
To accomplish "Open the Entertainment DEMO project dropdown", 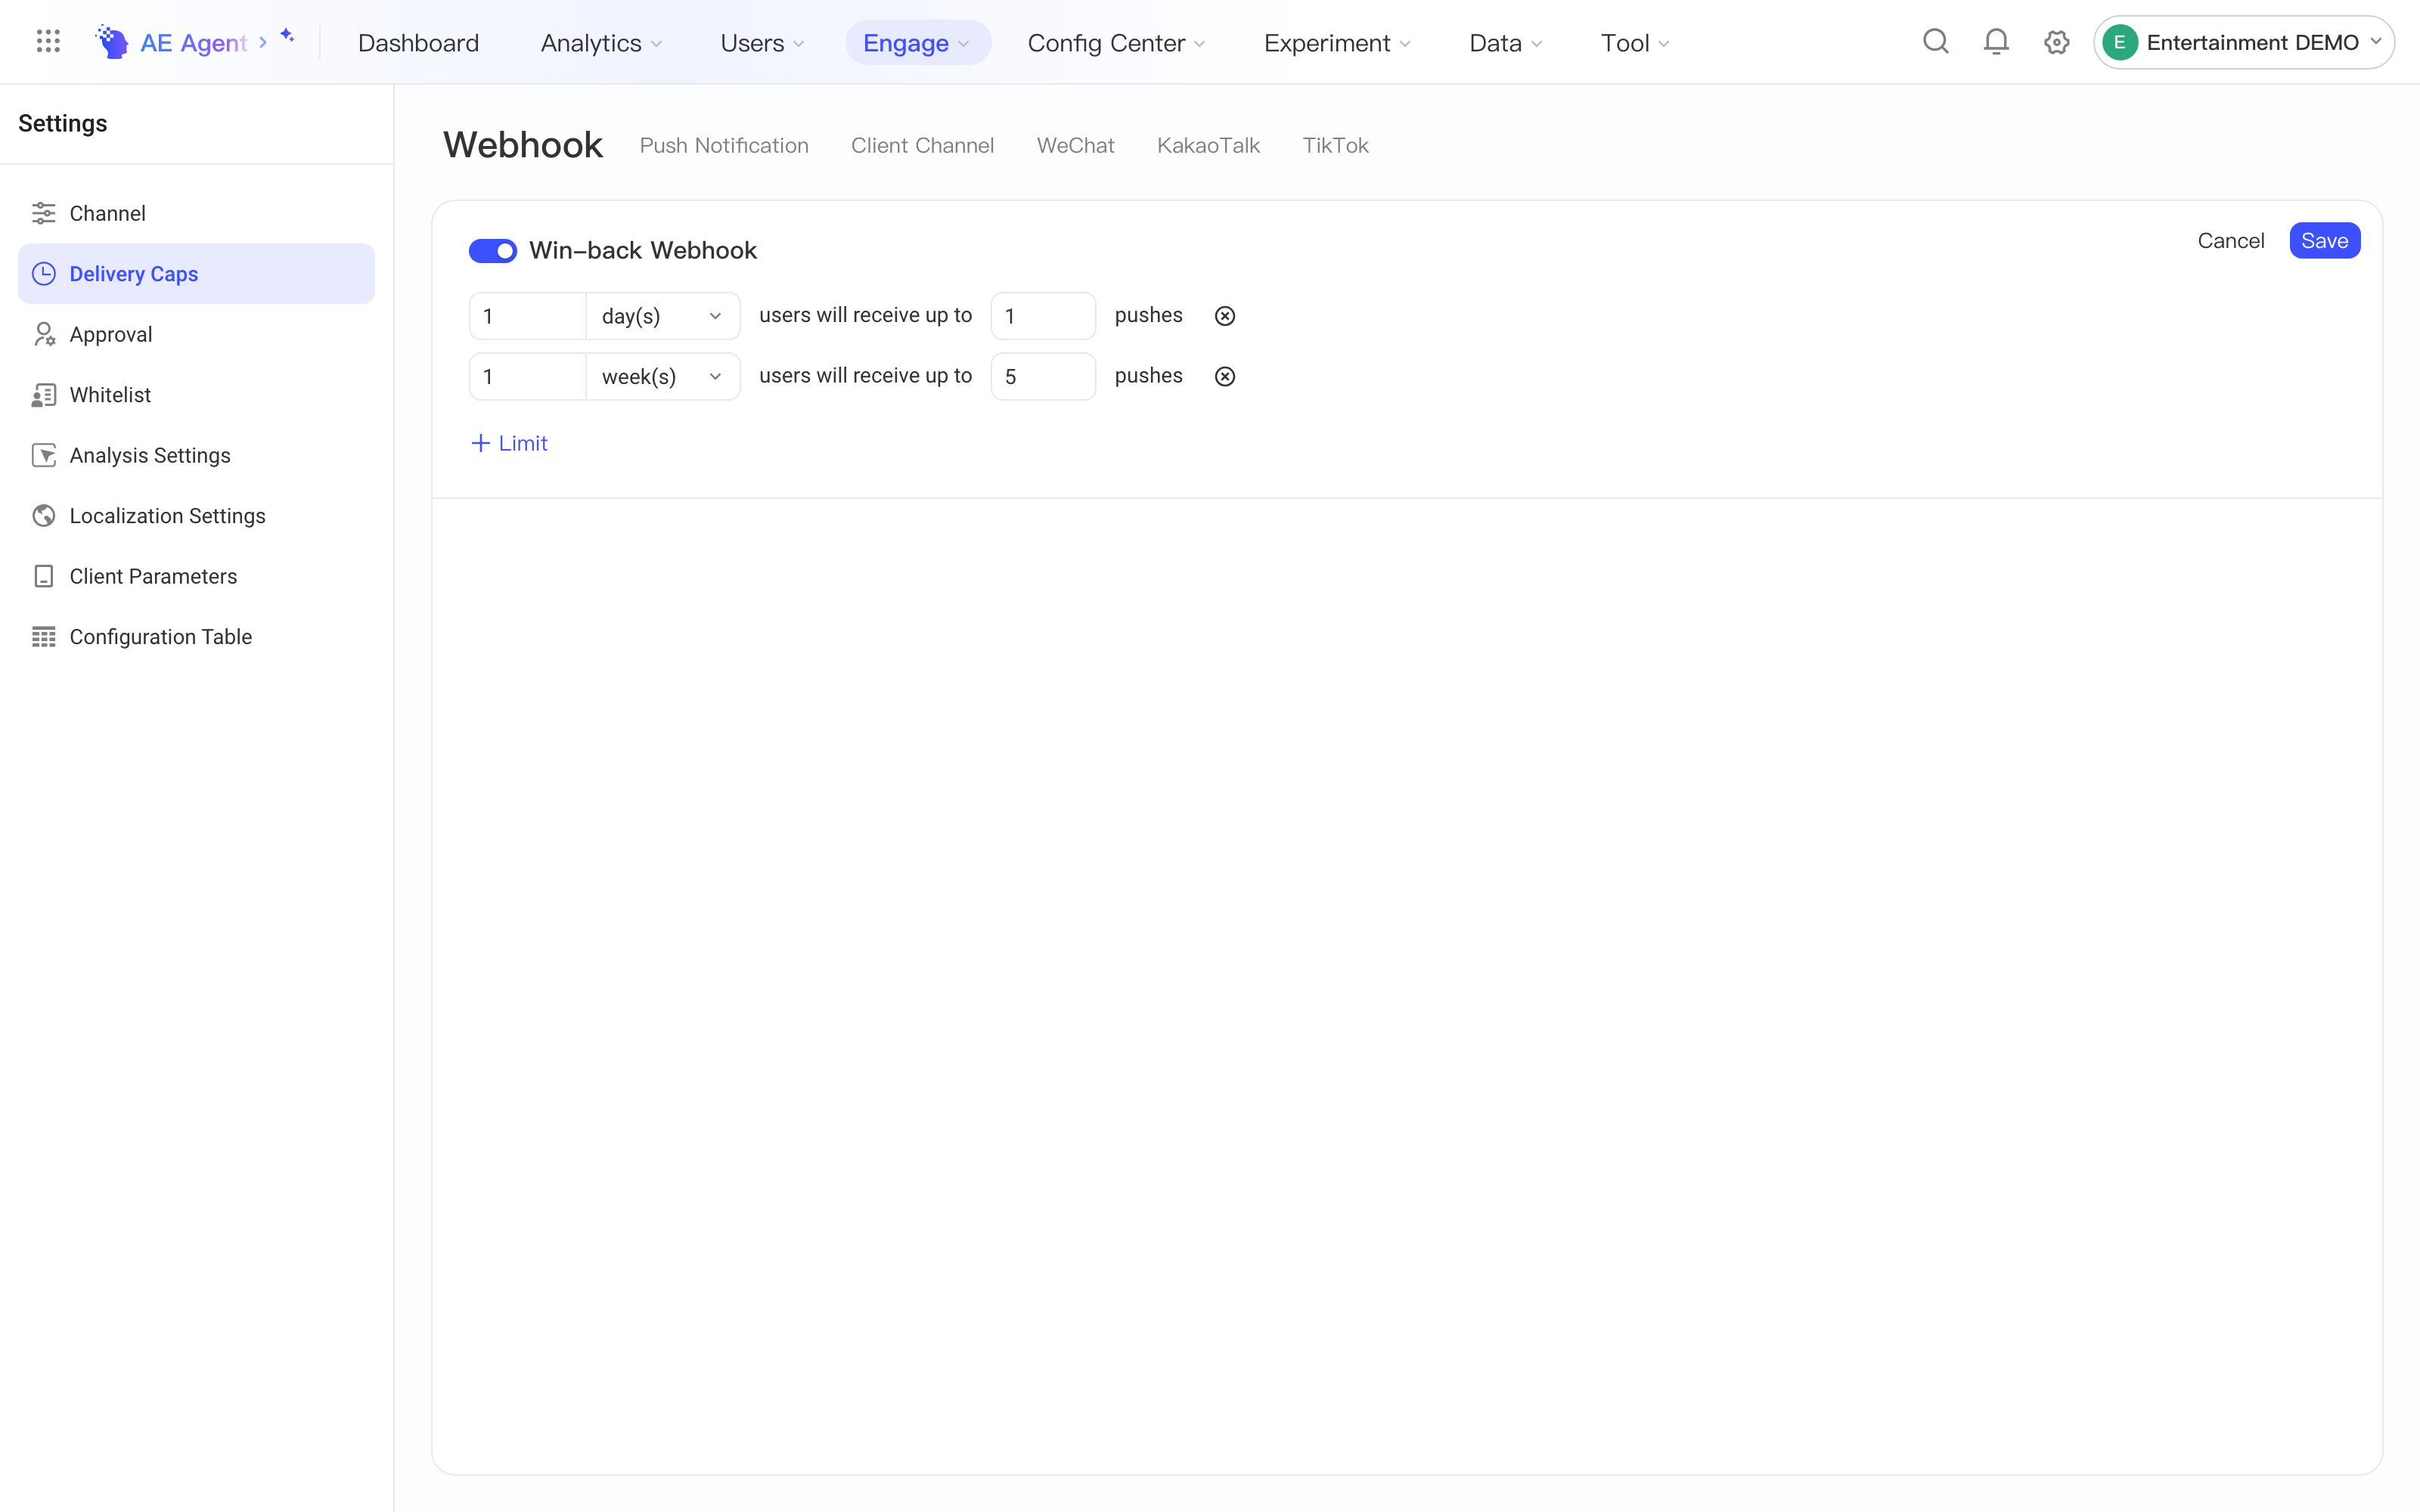I will (2243, 42).
